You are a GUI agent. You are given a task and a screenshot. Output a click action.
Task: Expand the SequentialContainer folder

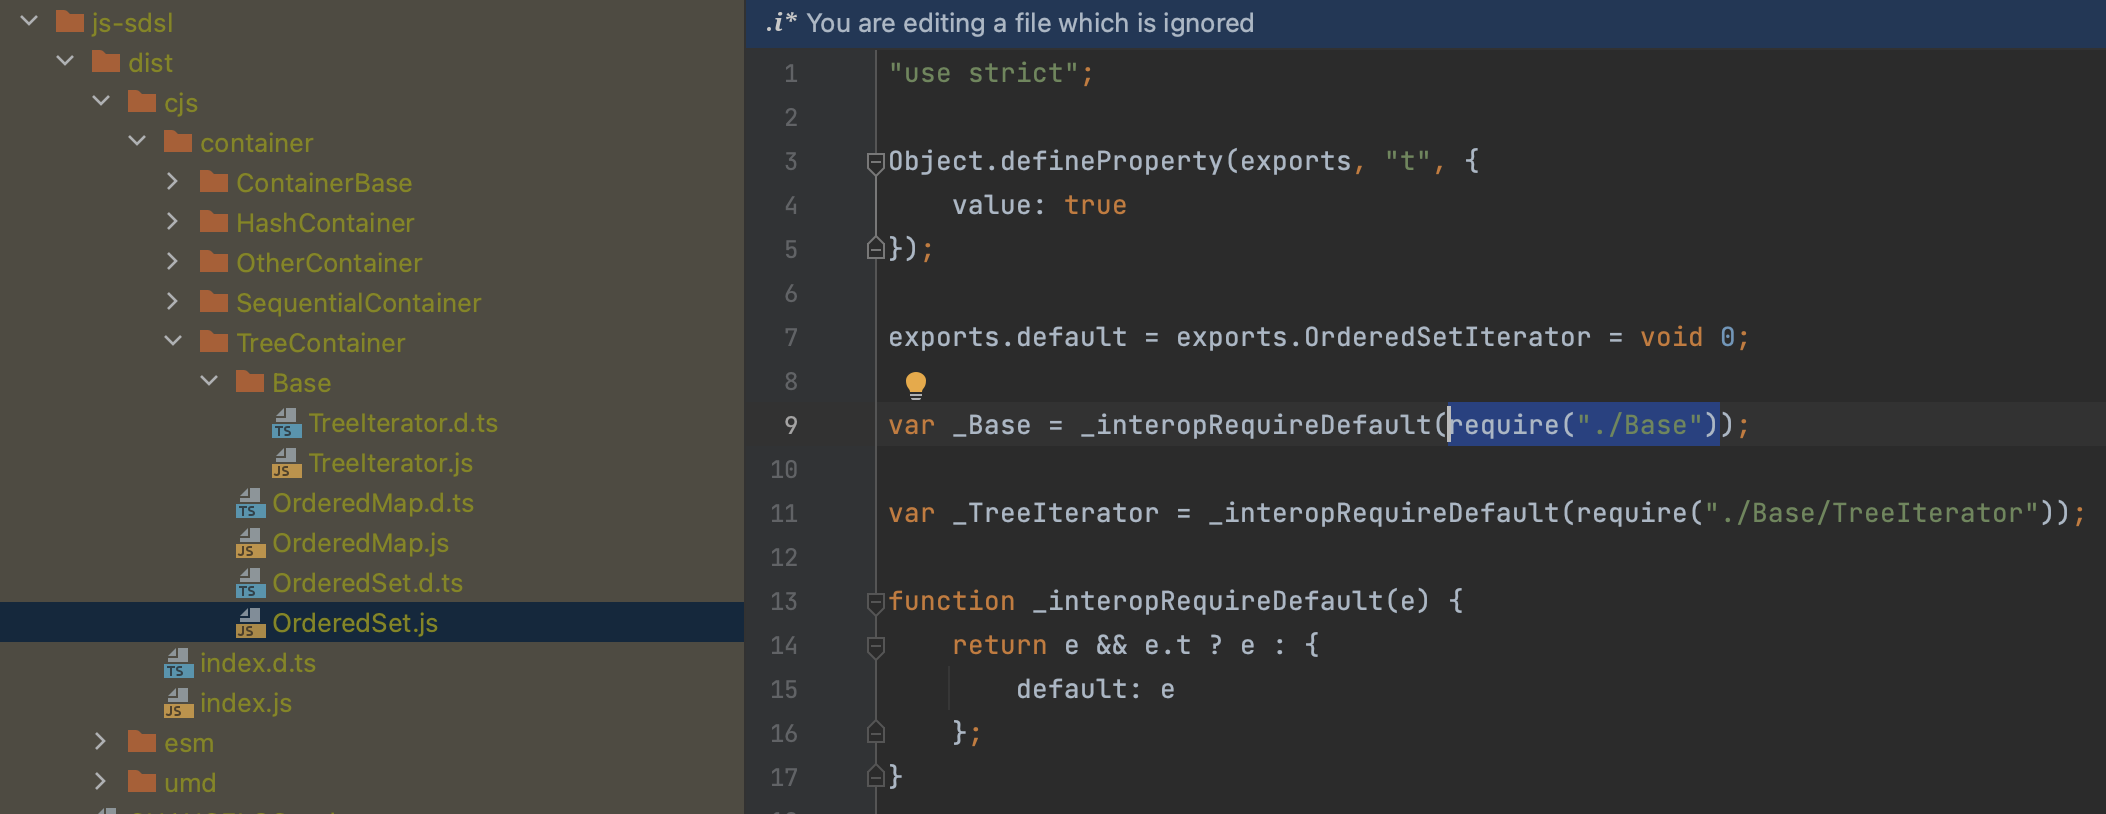(x=172, y=301)
